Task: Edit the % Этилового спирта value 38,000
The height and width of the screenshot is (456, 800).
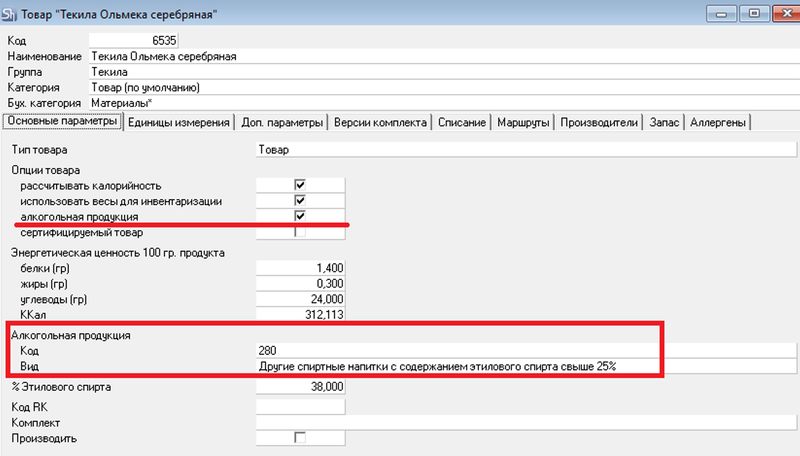Action: click(x=301, y=387)
